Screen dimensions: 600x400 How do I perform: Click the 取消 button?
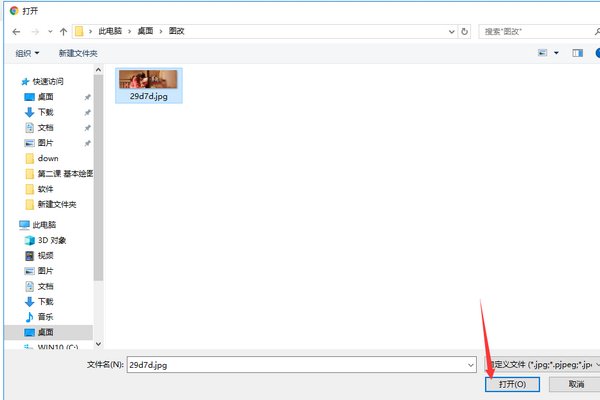pos(576,384)
